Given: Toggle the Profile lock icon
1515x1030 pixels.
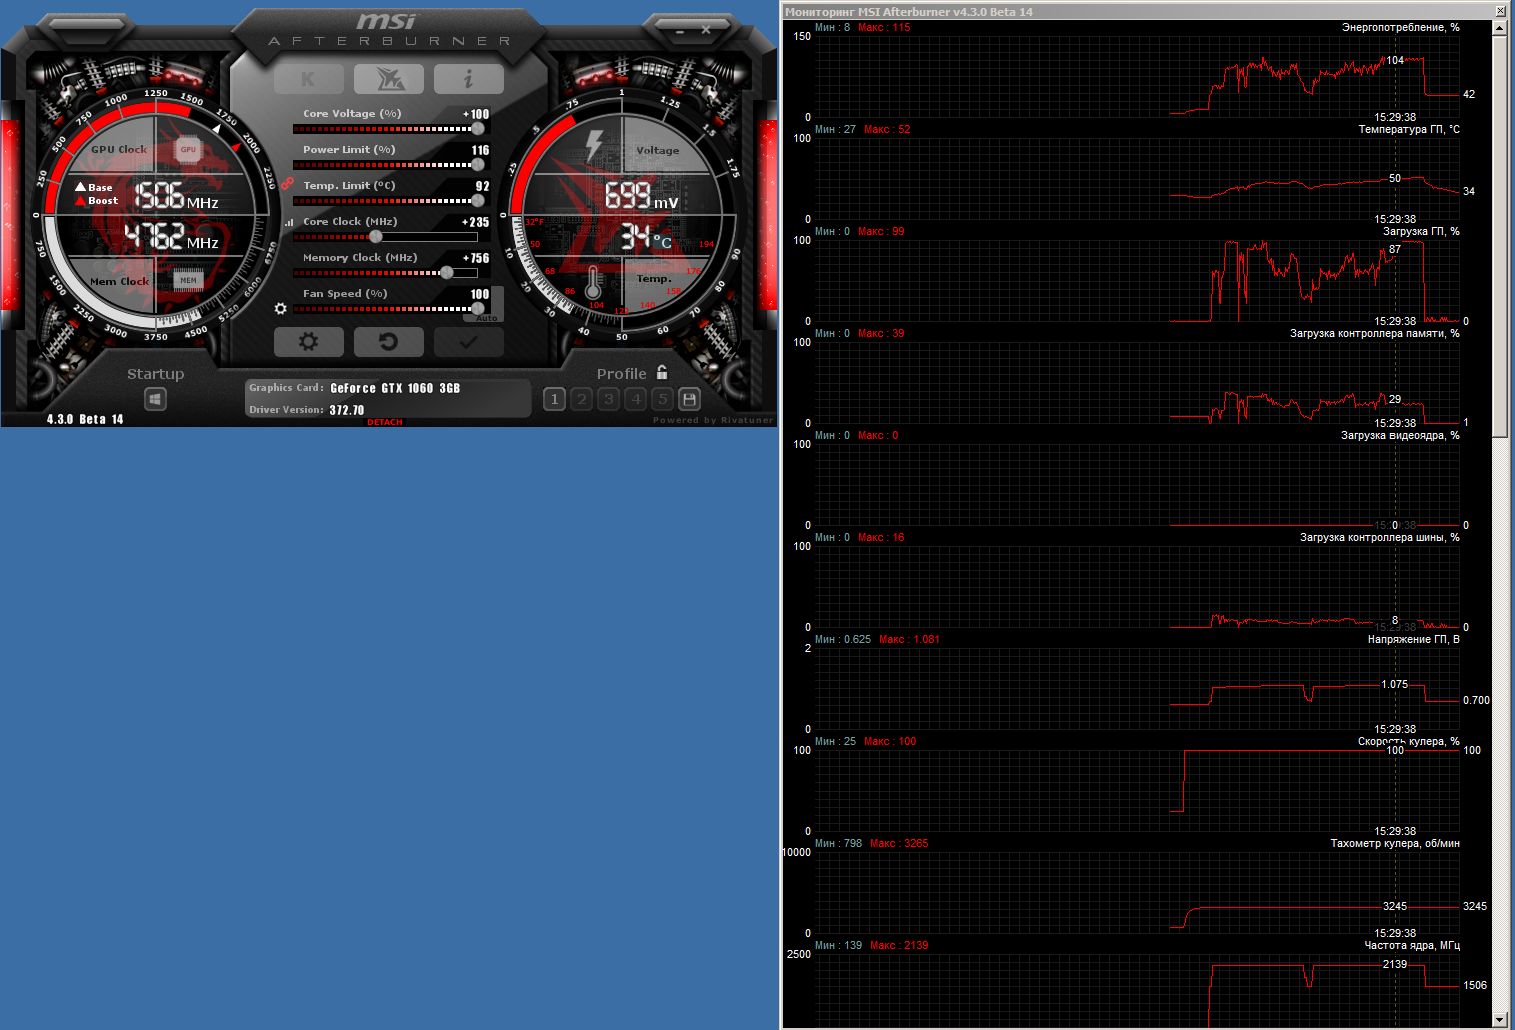Looking at the screenshot, I should [x=662, y=373].
